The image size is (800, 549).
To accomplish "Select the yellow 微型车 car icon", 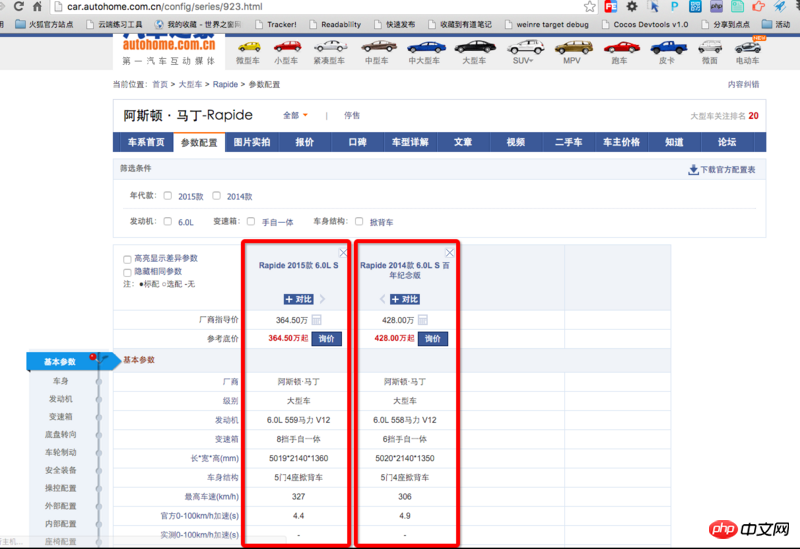I will coord(248,47).
